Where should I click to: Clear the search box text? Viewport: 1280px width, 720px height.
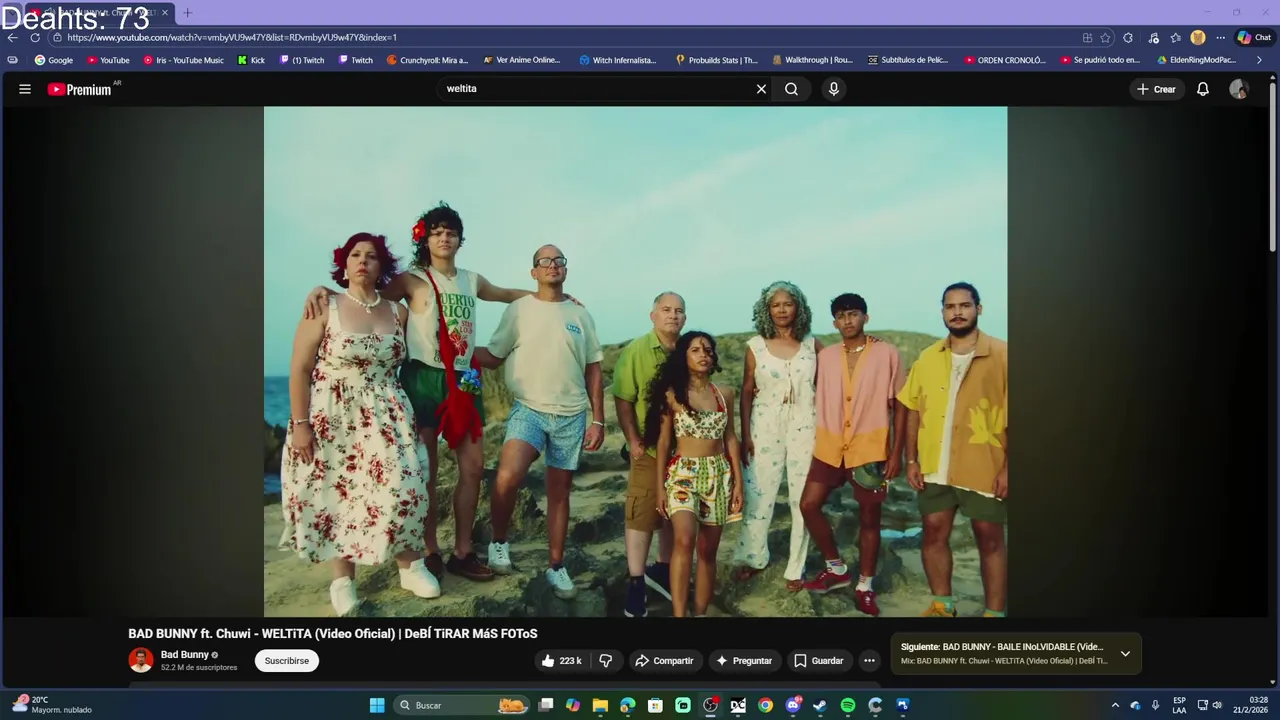761,89
